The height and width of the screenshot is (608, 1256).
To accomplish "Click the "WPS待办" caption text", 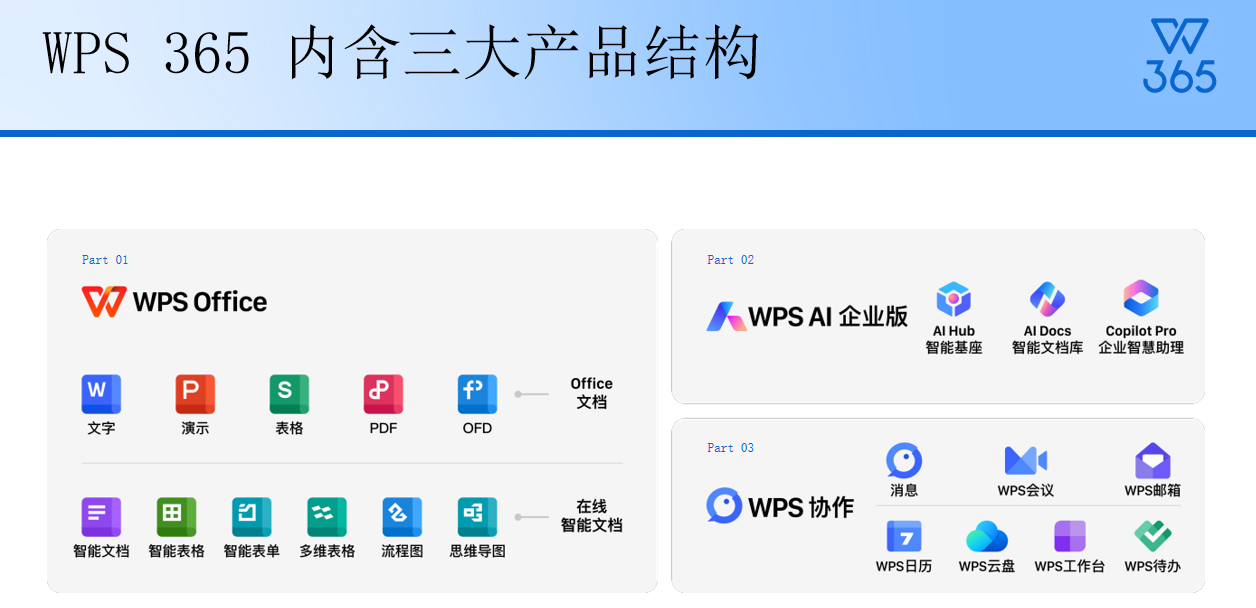I will (1153, 567).
